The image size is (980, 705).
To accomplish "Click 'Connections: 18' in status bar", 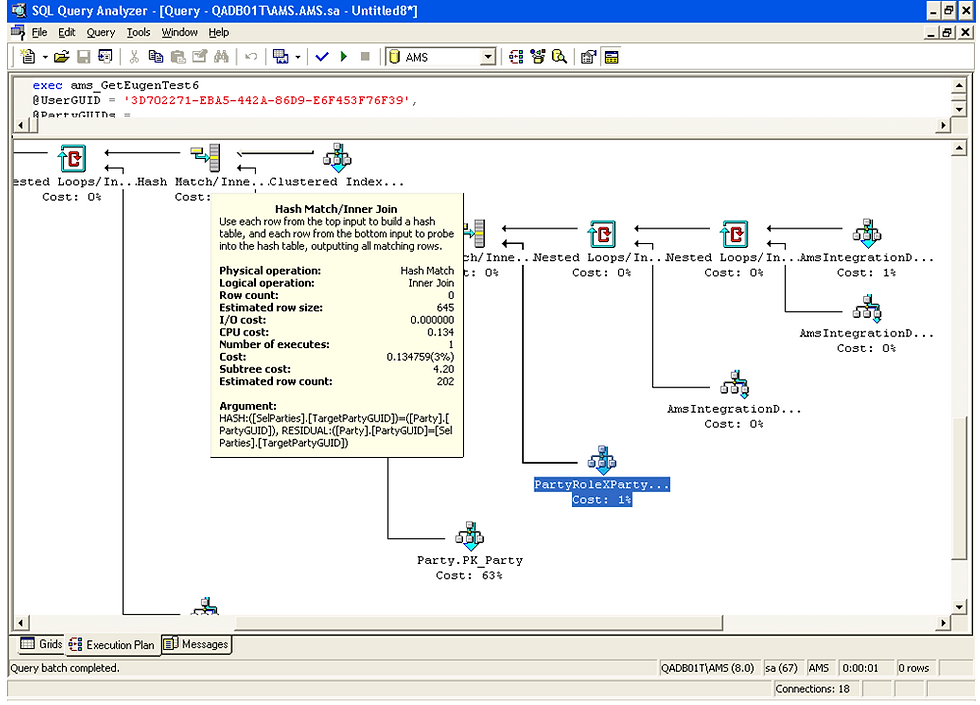I will click(812, 689).
